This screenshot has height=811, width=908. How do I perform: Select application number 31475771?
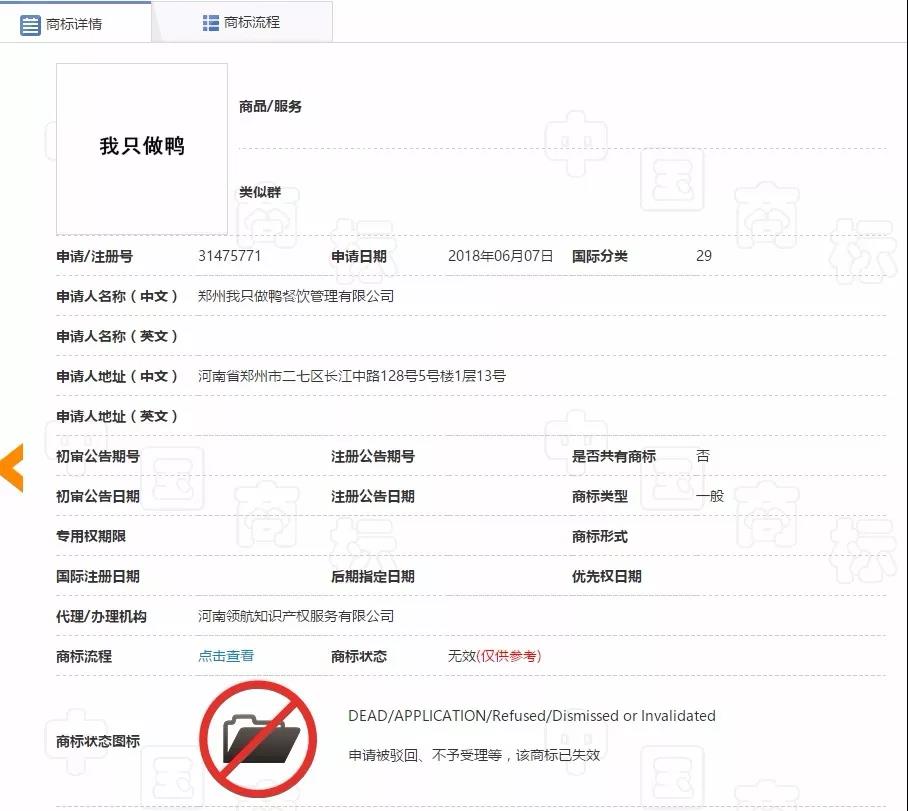(229, 256)
